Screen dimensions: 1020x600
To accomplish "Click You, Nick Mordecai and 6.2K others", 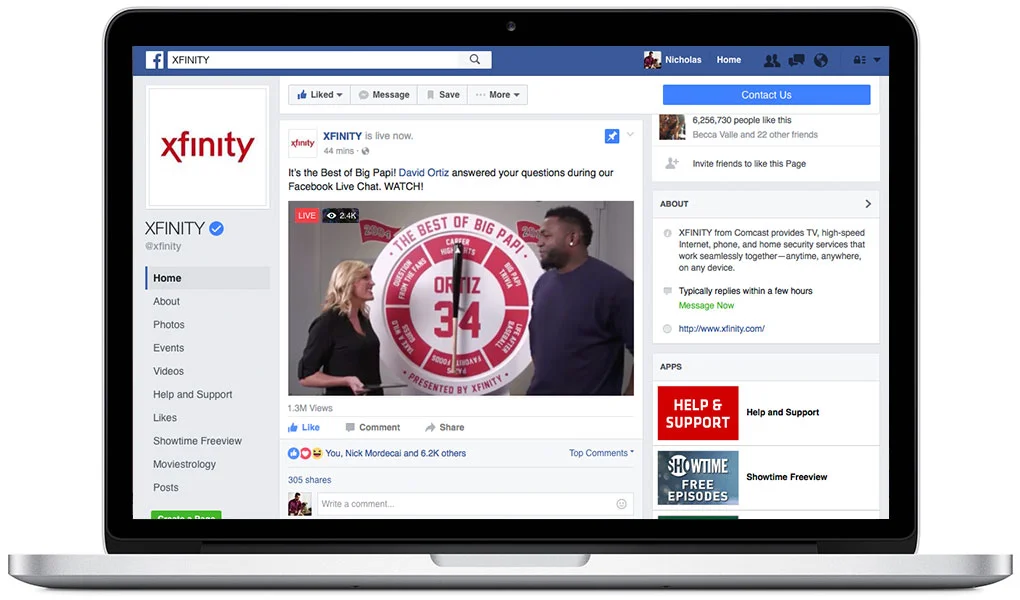I will [x=396, y=454].
